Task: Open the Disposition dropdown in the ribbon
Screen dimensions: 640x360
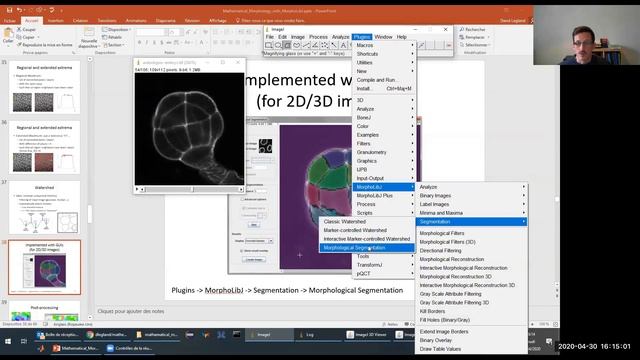Action: coord(116,29)
